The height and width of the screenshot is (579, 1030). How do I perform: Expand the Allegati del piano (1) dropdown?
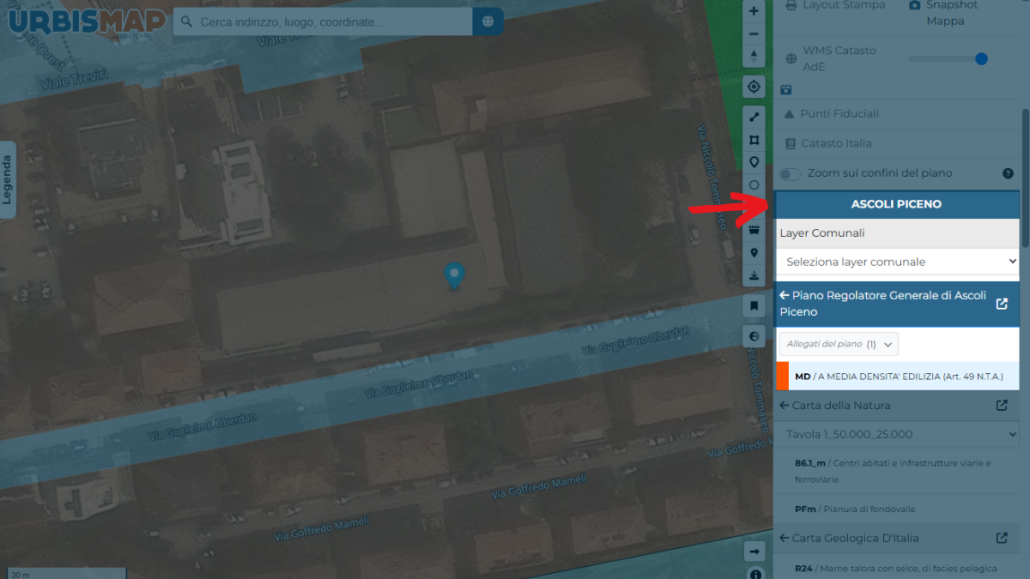click(838, 344)
